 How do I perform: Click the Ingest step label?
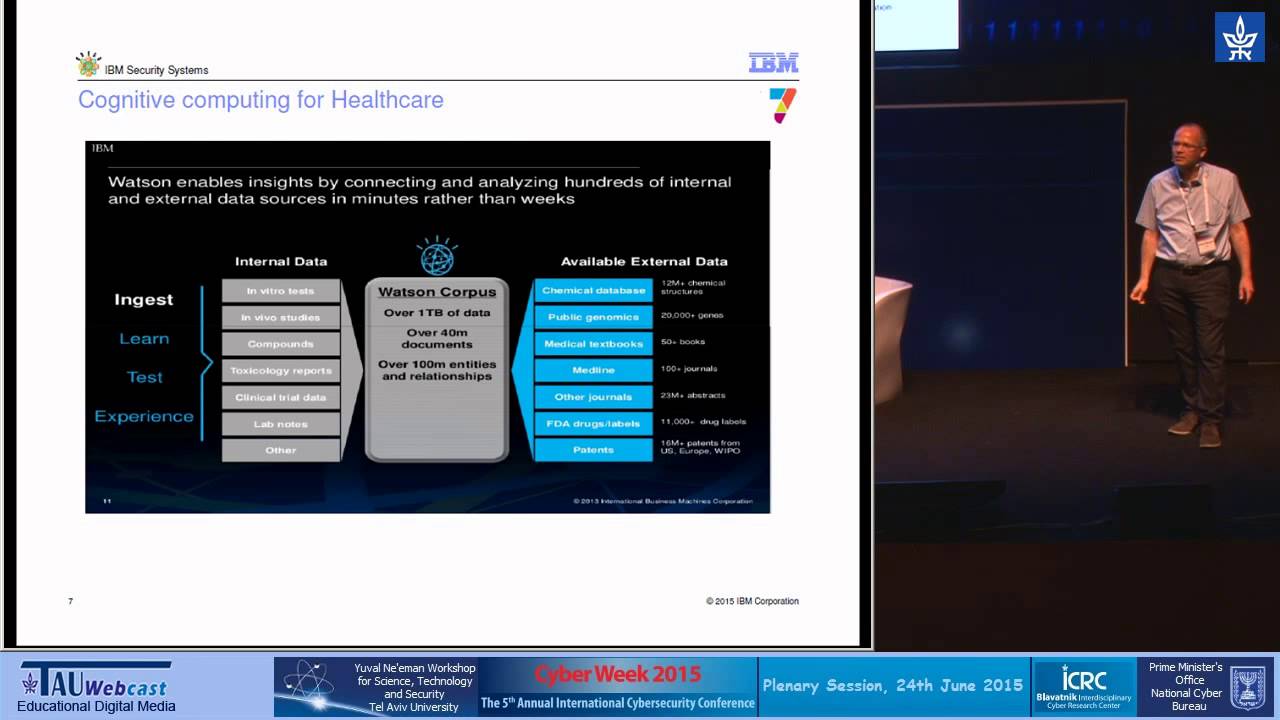click(144, 300)
